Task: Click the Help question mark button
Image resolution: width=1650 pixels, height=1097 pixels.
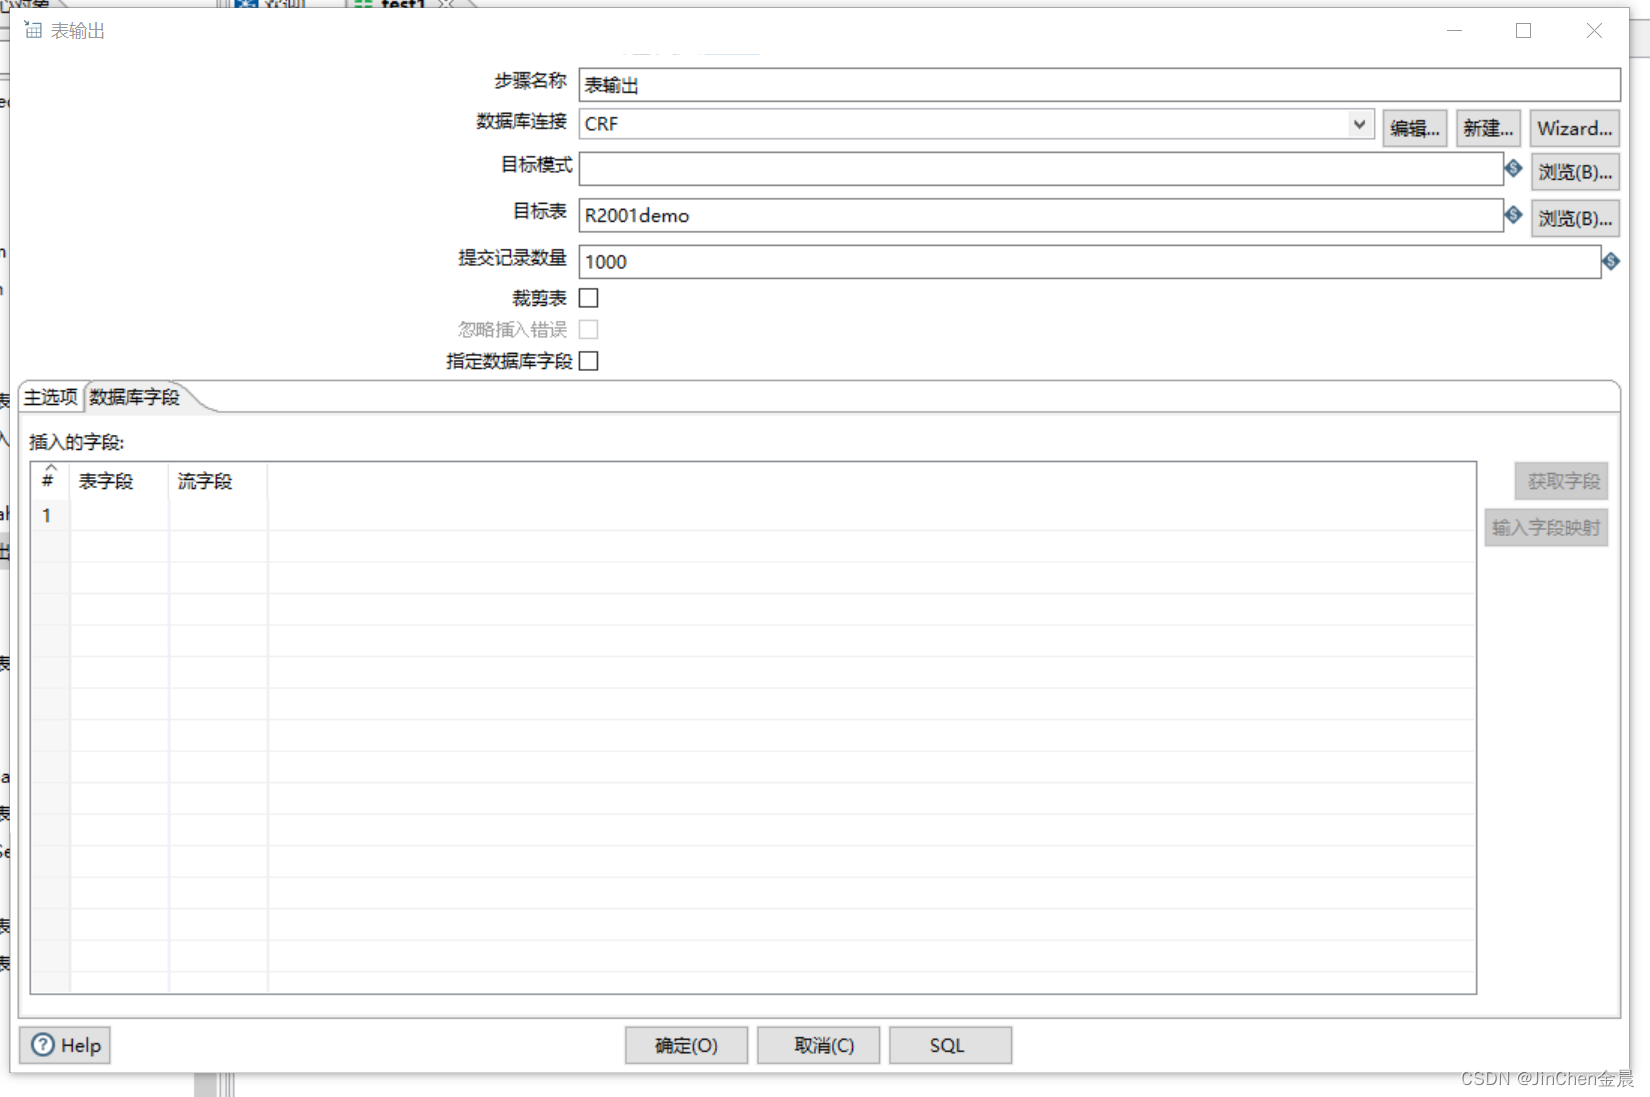Action: click(66, 1045)
